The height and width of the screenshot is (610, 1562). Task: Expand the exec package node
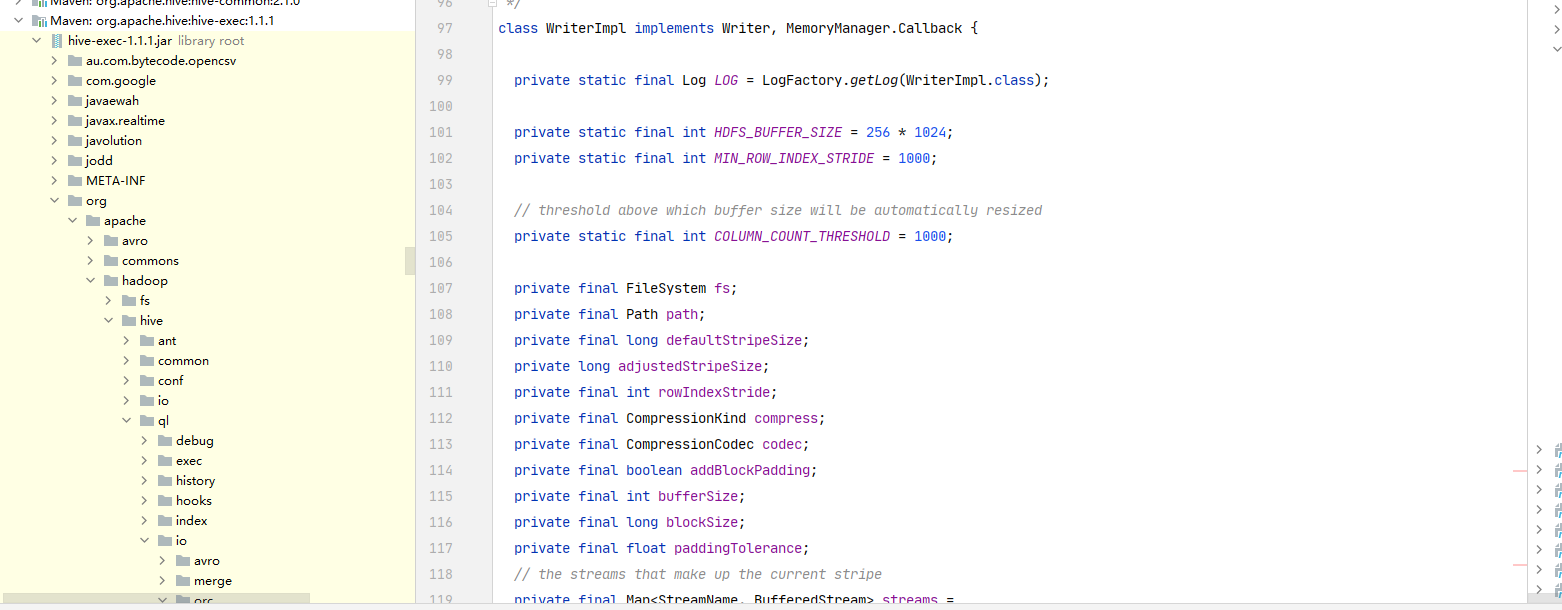point(145,460)
